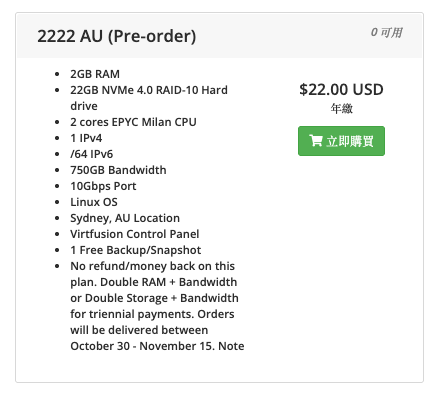Click the shopping cart icon
The height and width of the screenshot is (397, 440).
tap(316, 141)
